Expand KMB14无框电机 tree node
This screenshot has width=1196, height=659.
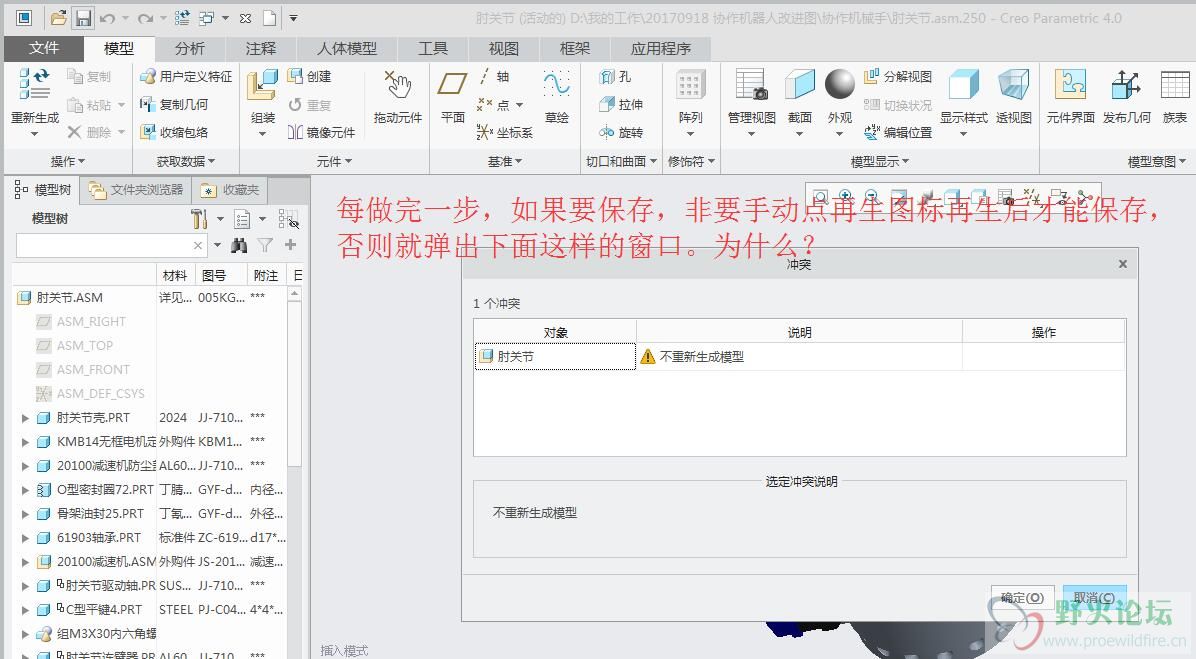tap(25, 442)
